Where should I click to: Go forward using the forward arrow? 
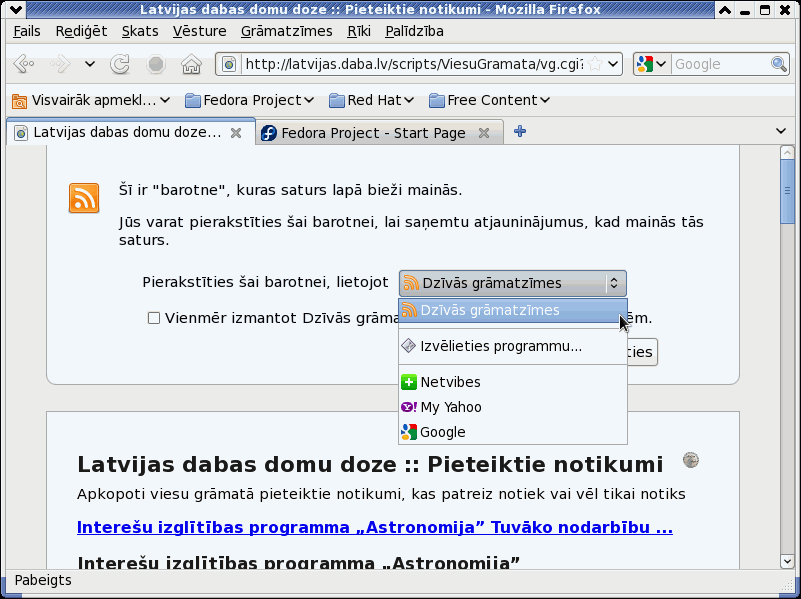click(60, 64)
